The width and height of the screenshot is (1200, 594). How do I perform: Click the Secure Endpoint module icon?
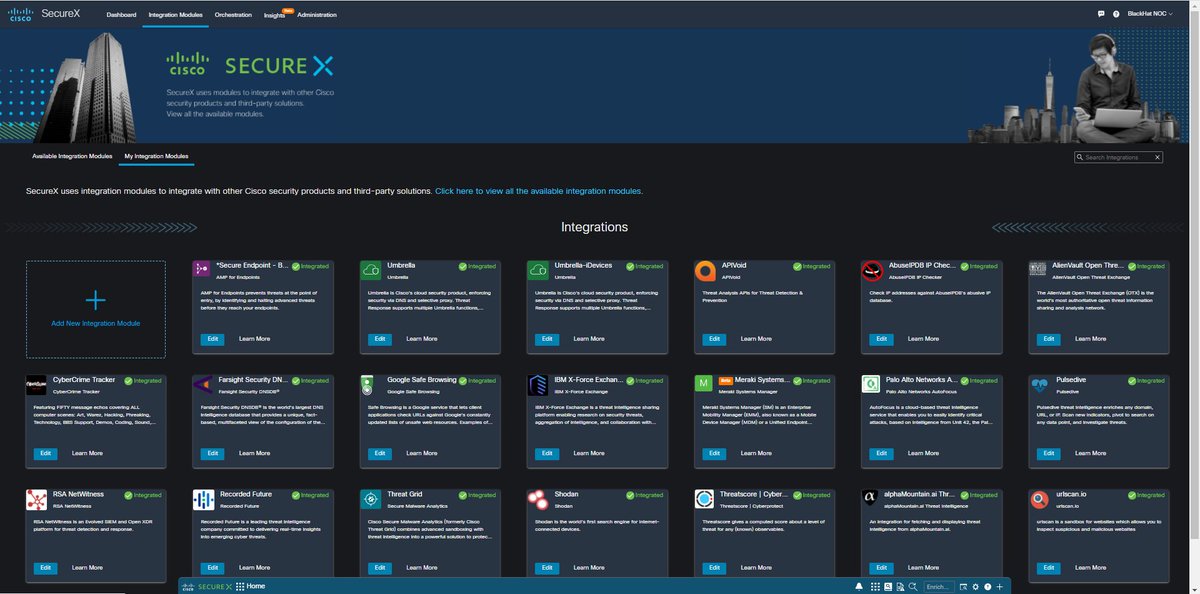[202, 270]
